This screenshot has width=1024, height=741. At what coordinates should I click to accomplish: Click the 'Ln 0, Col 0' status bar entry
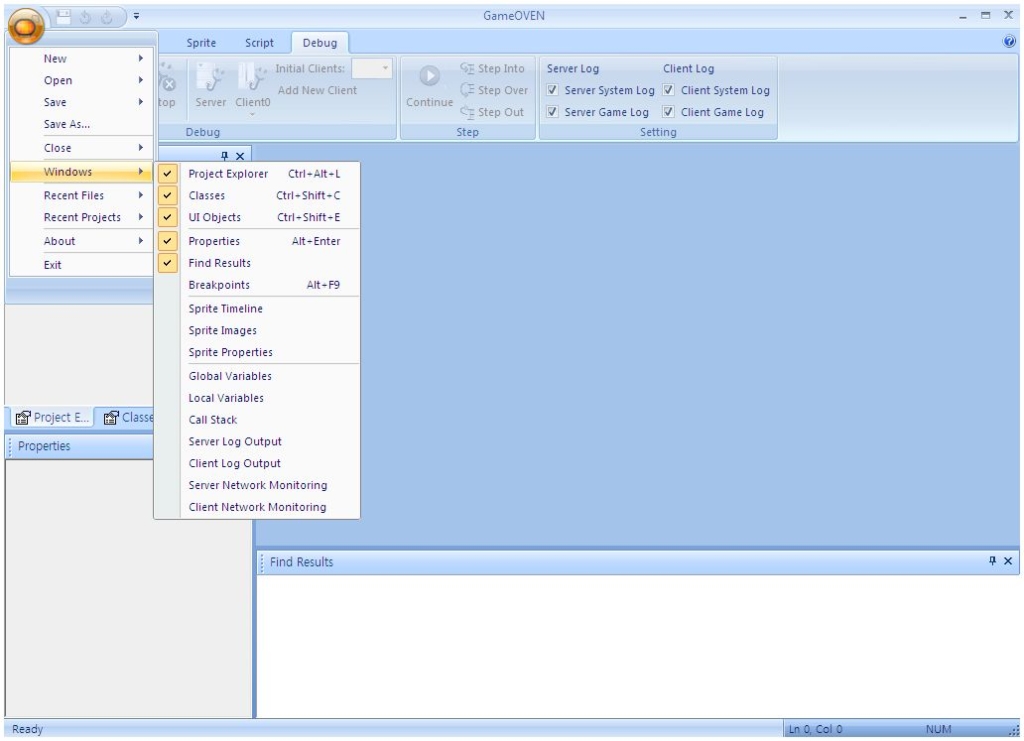point(816,729)
